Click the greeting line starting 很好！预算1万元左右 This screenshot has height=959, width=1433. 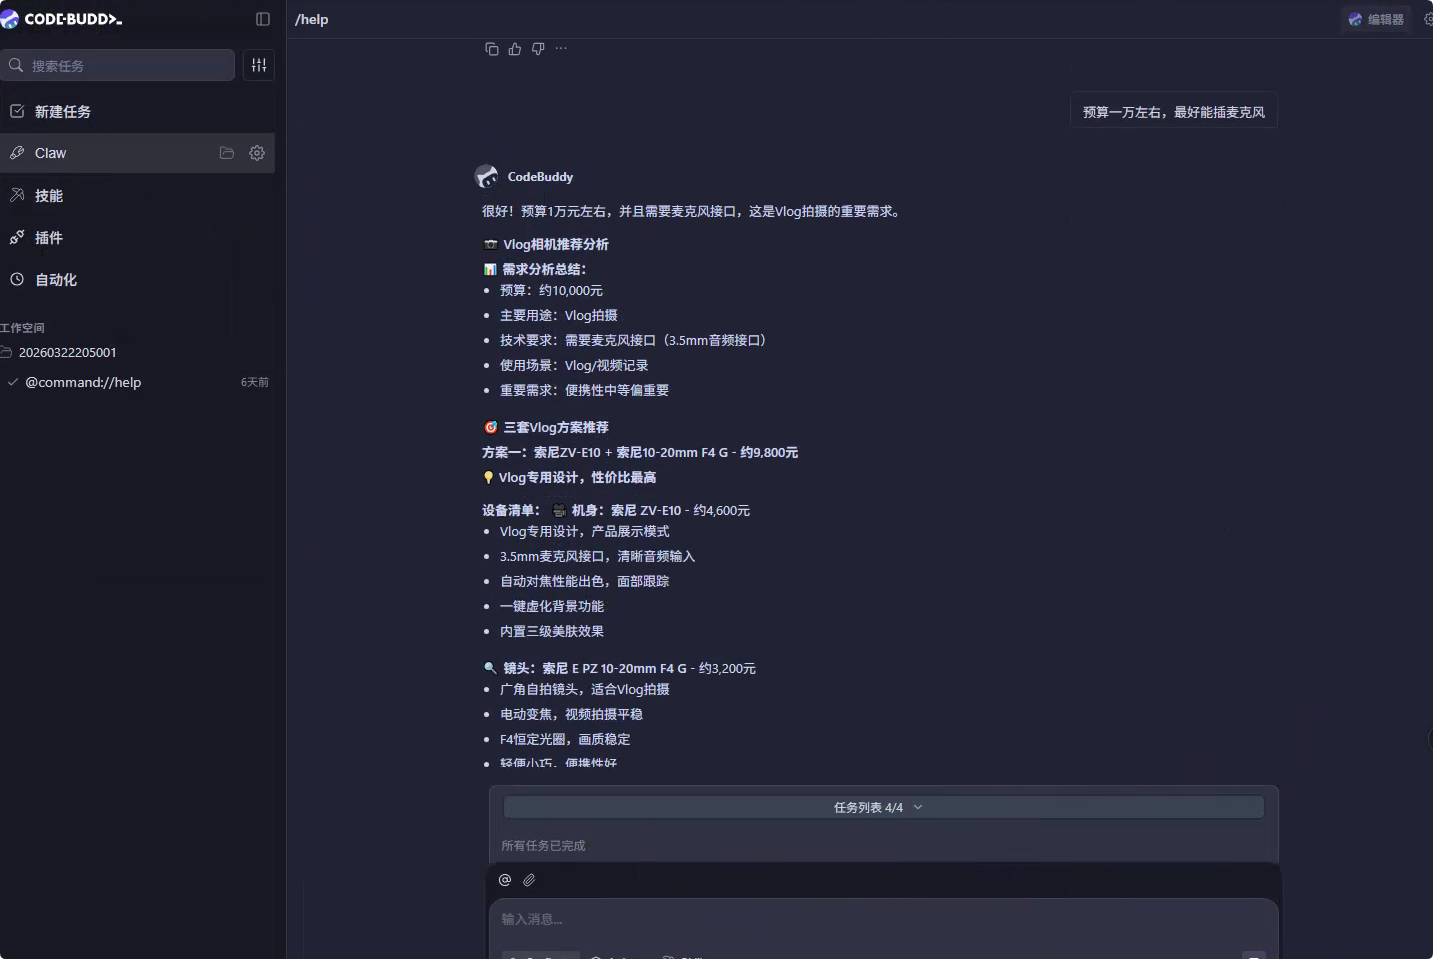click(x=693, y=211)
